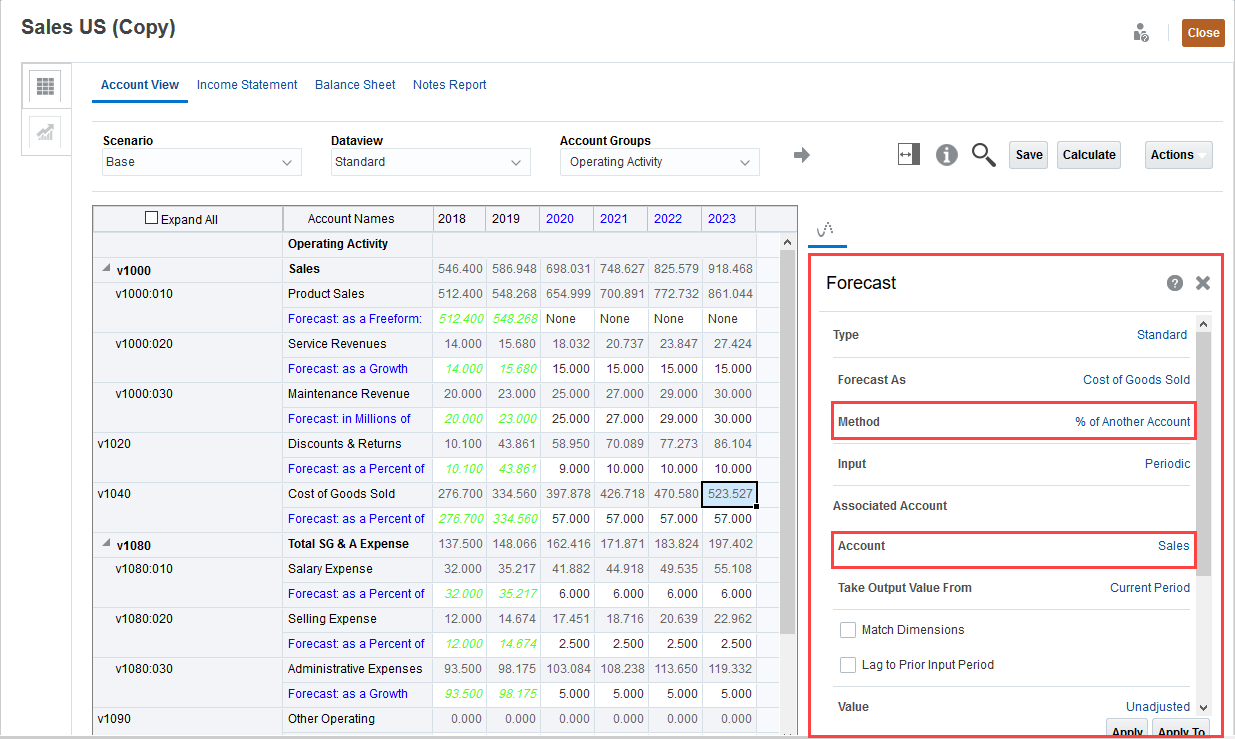
Task: Check the Match Dimensions box
Action: [x=848, y=630]
